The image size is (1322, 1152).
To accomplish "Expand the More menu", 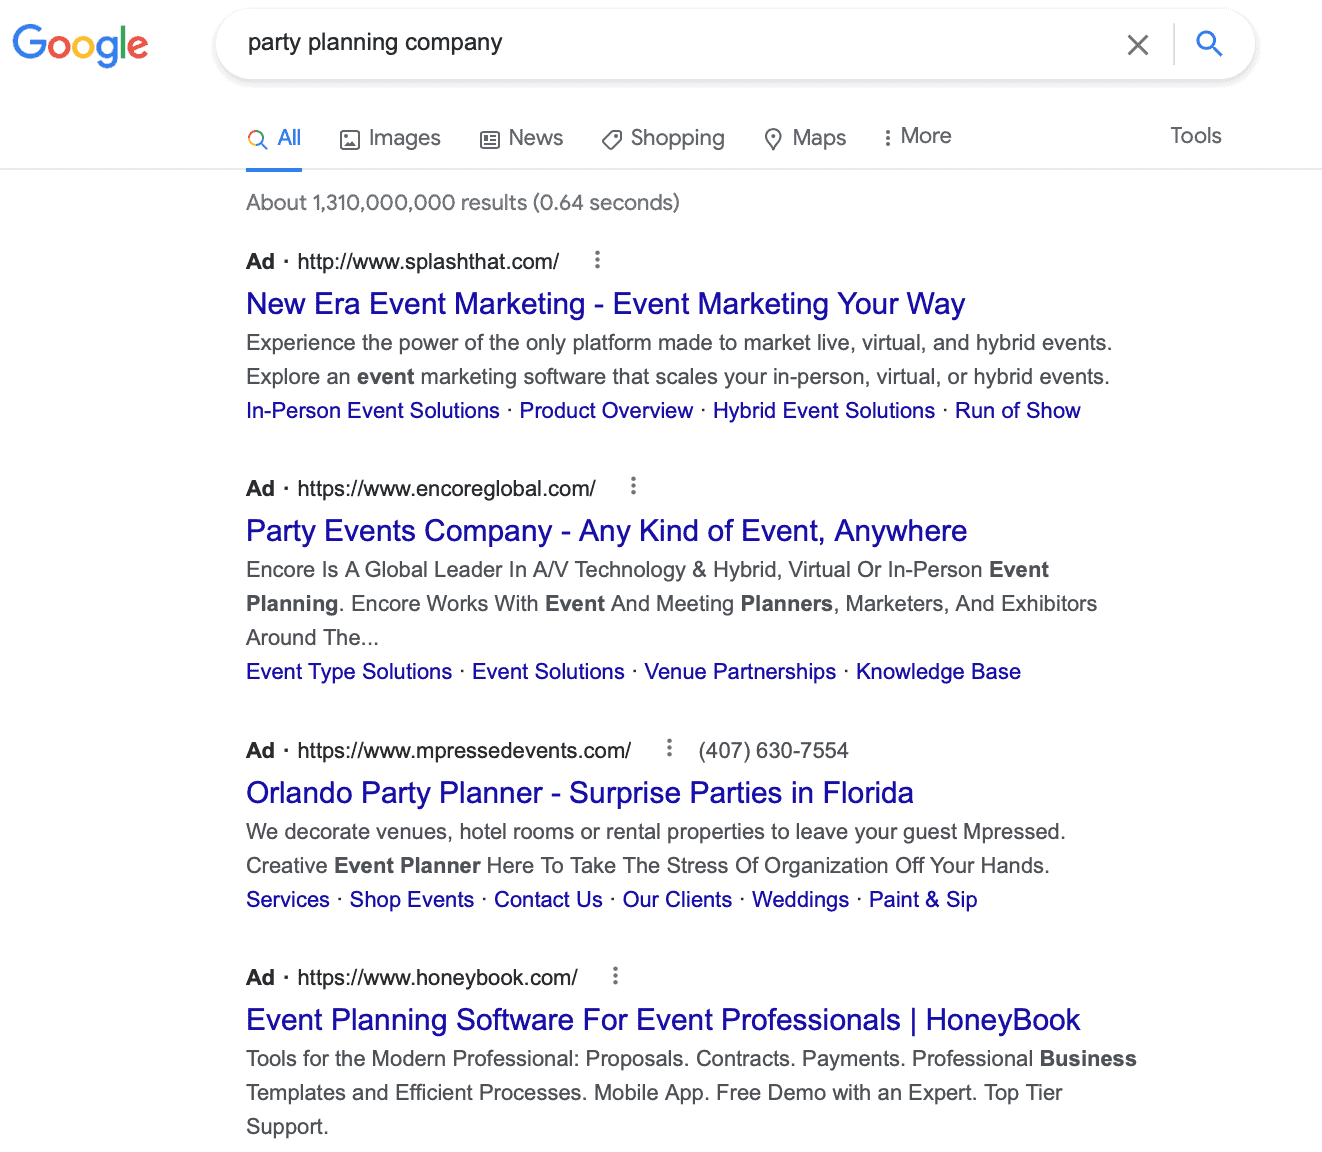I will (917, 136).
